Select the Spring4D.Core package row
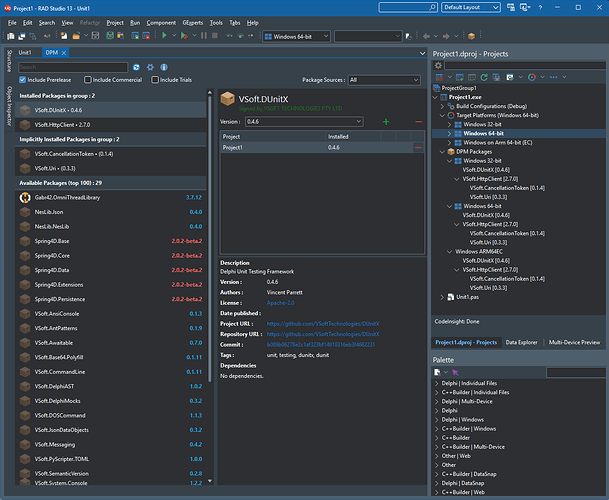The height and width of the screenshot is (500, 609). click(111, 256)
